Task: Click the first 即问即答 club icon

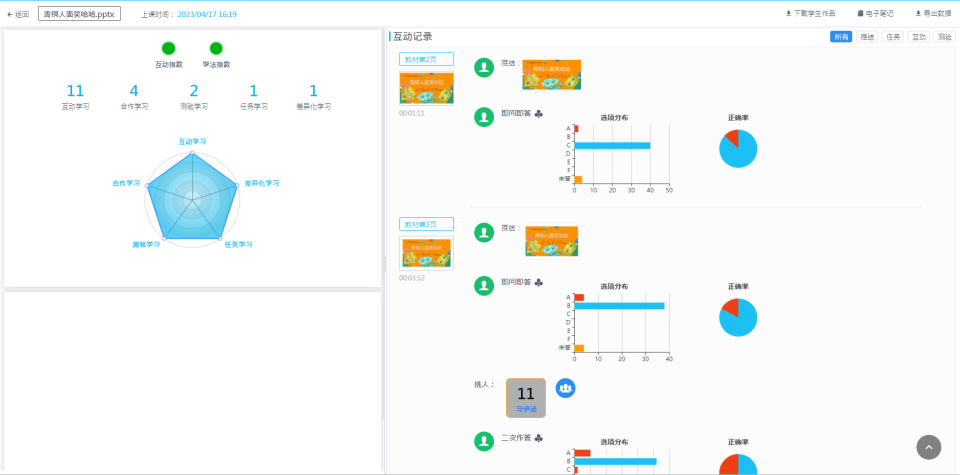Action: 539,114
